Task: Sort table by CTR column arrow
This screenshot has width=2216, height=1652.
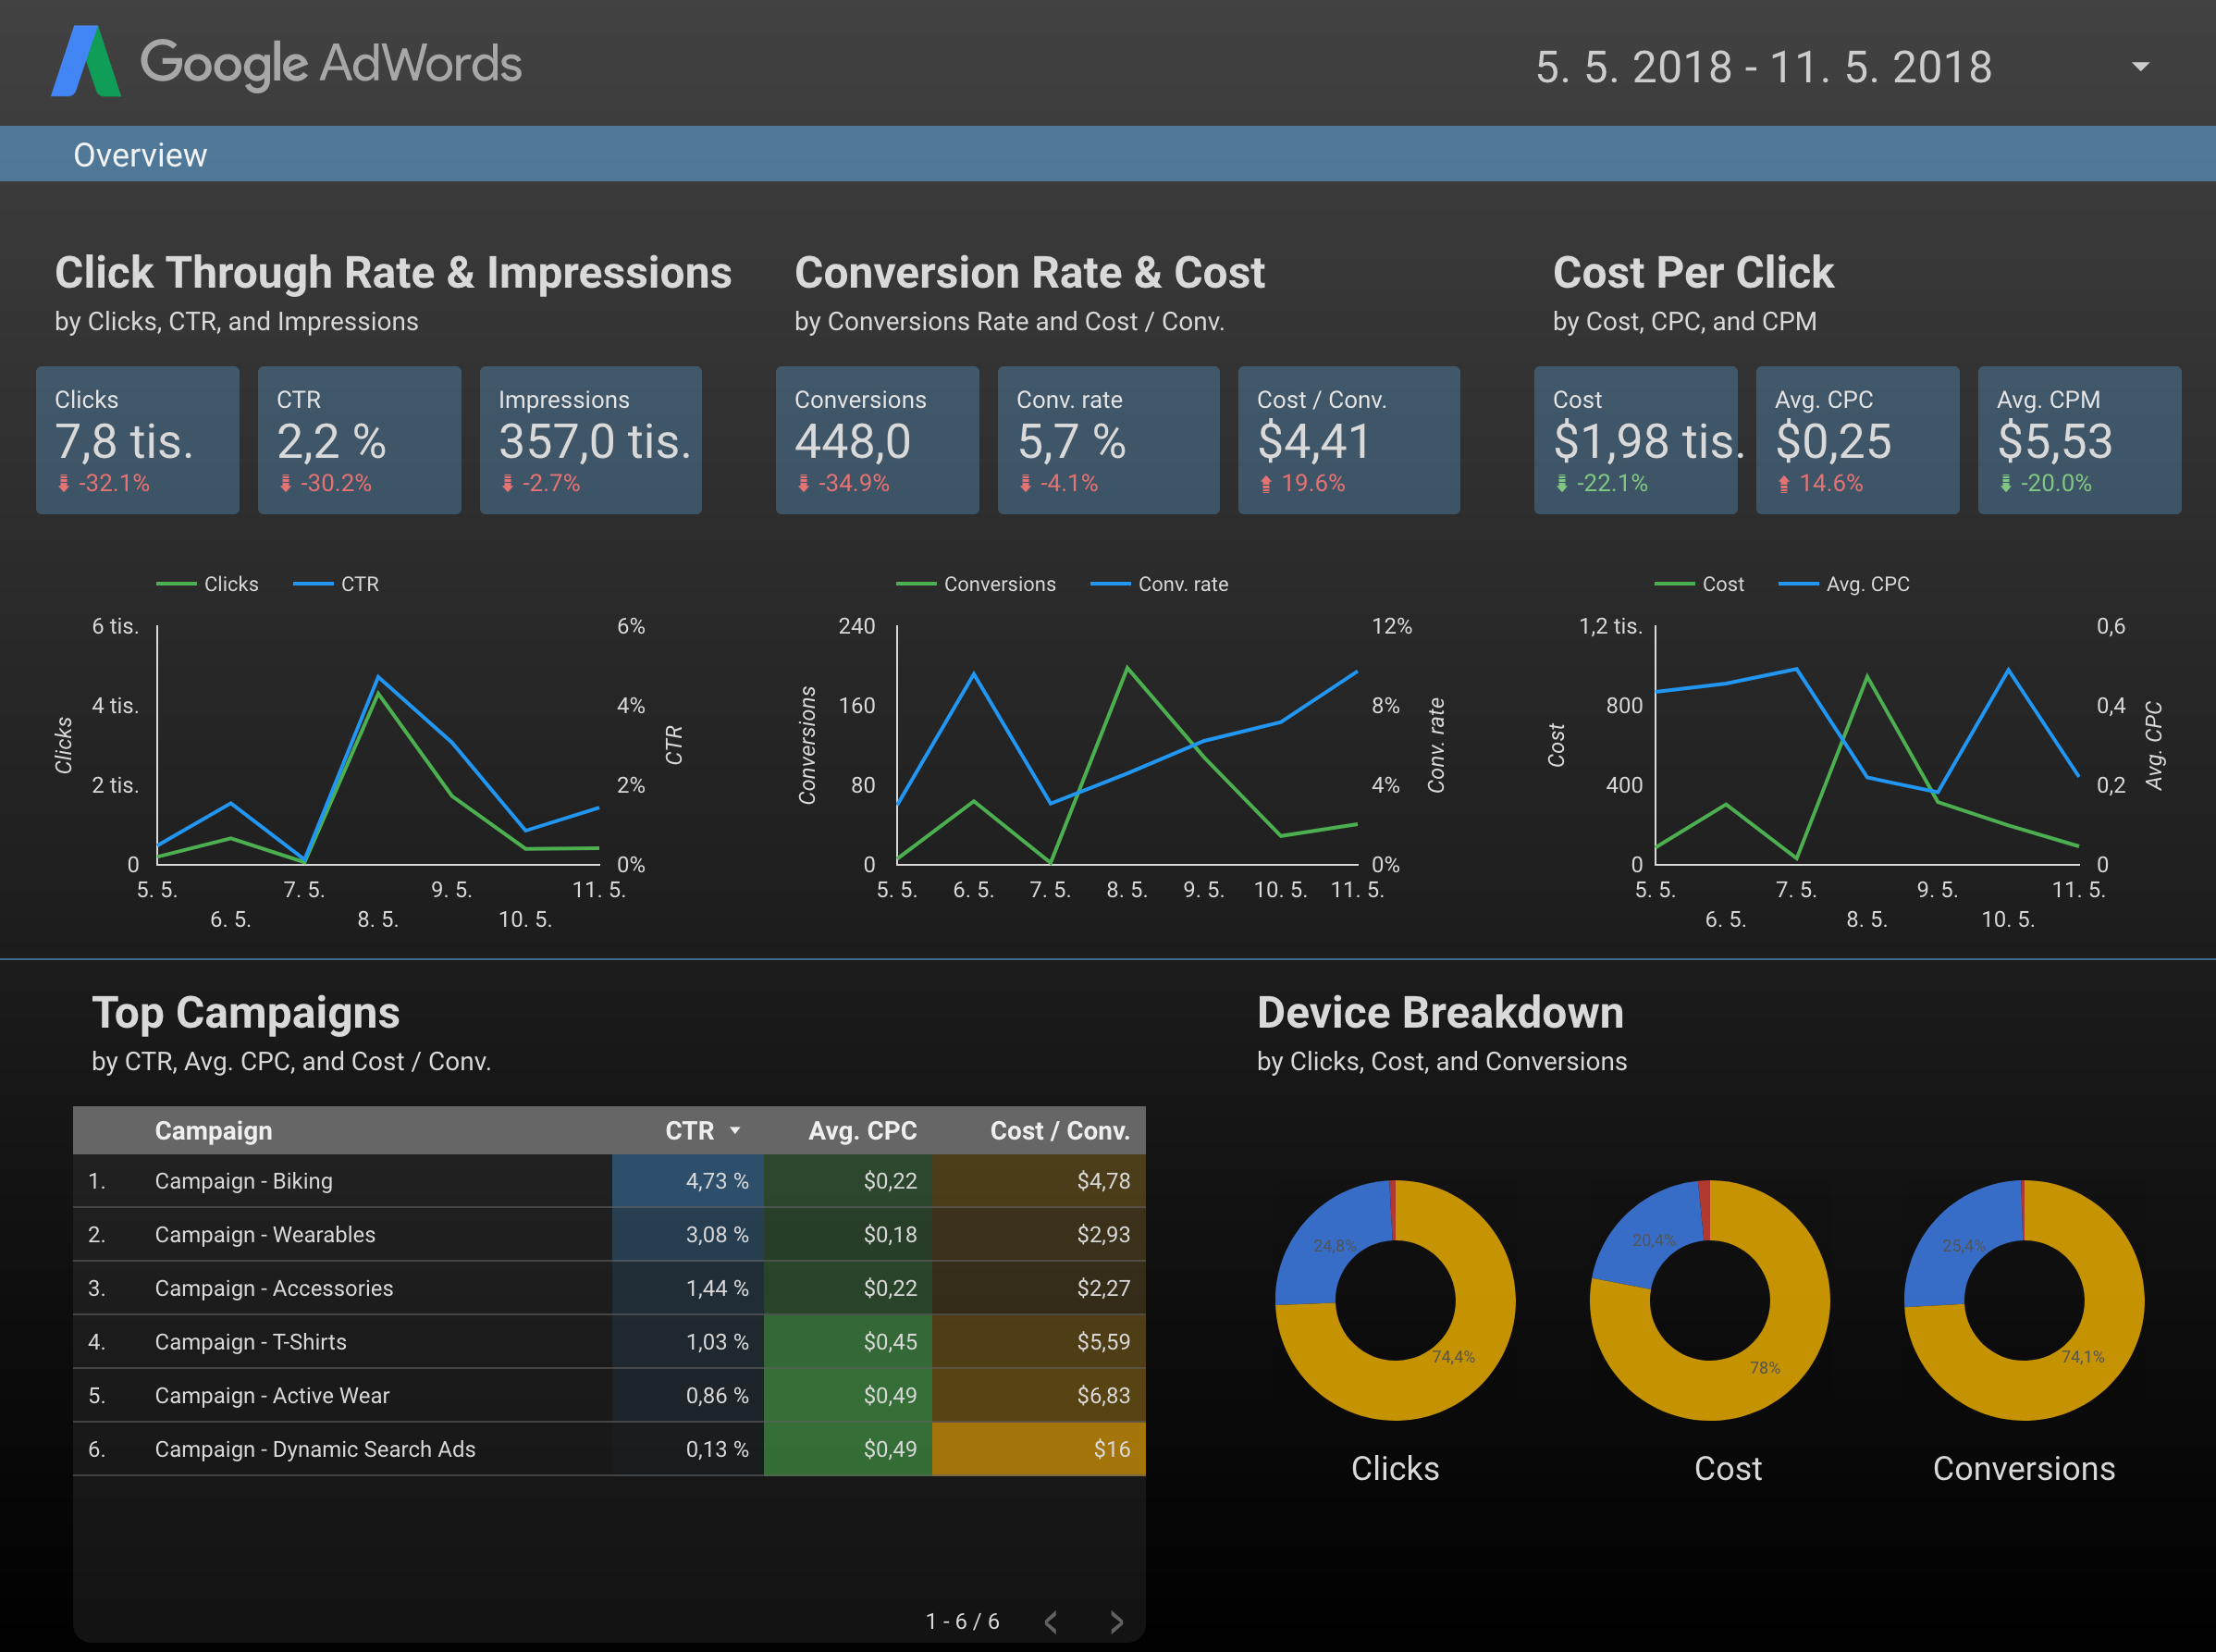Action: 735,1130
